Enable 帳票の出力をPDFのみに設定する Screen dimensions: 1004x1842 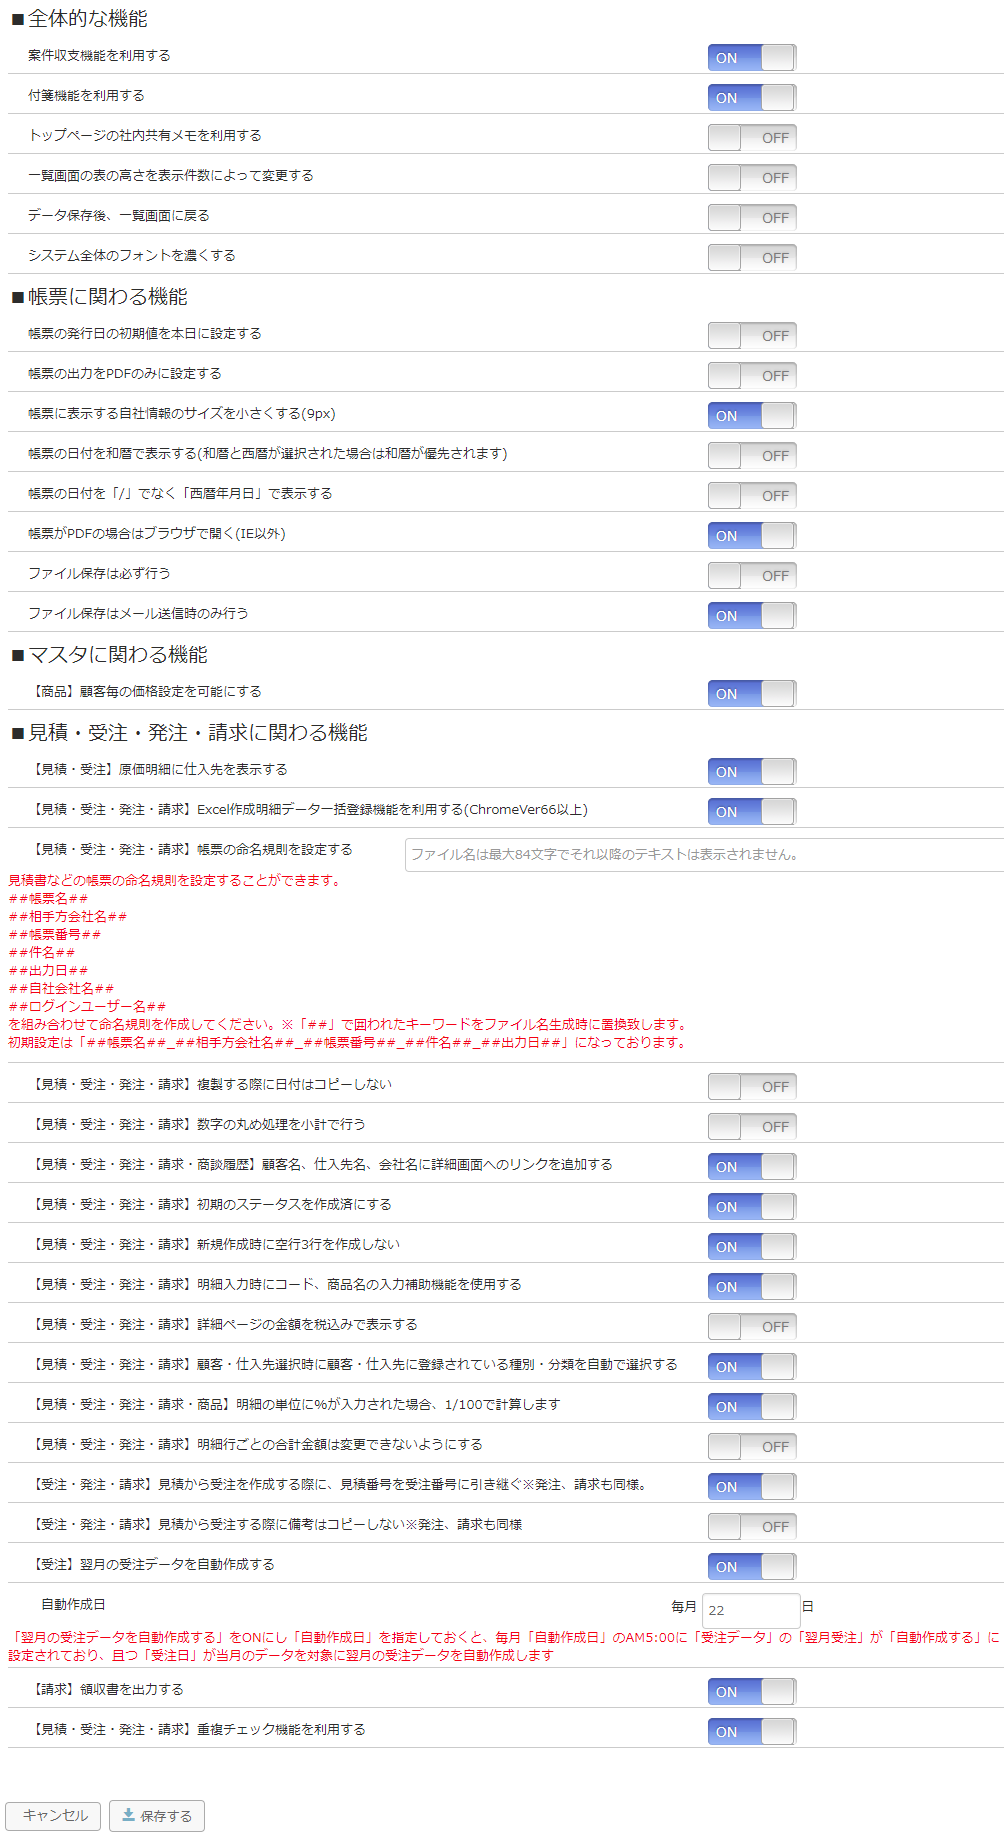752,376
